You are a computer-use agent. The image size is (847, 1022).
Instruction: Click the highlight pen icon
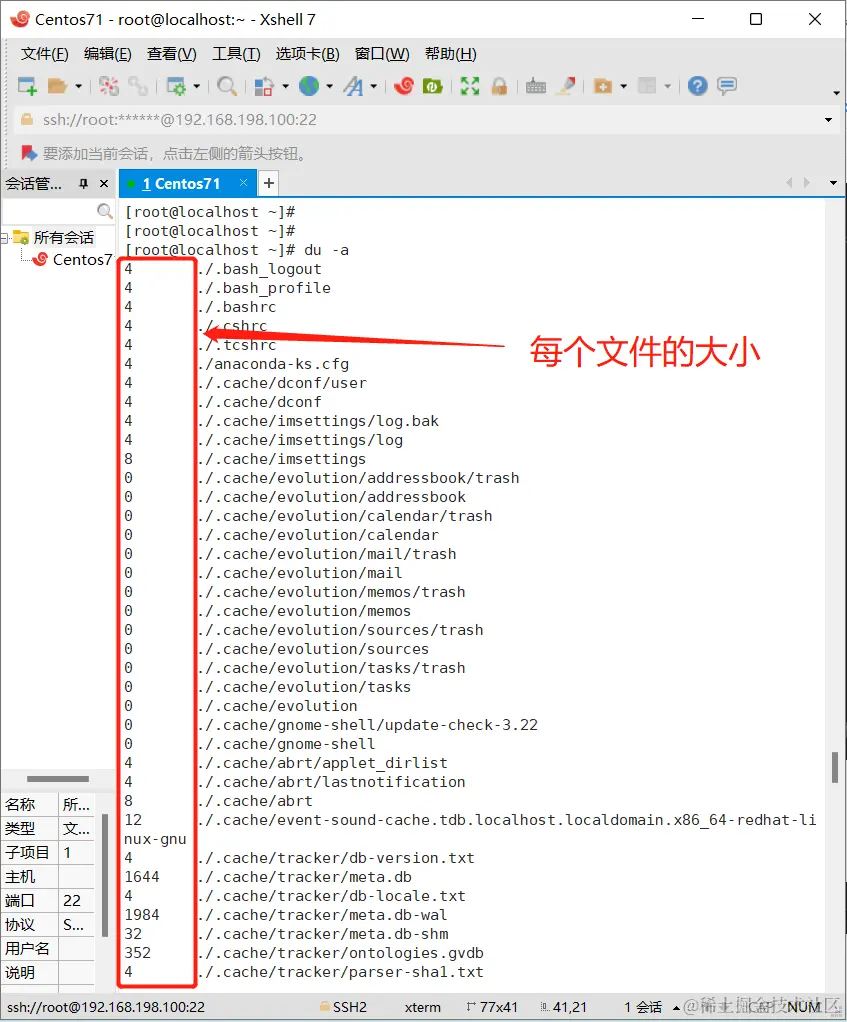tap(566, 85)
